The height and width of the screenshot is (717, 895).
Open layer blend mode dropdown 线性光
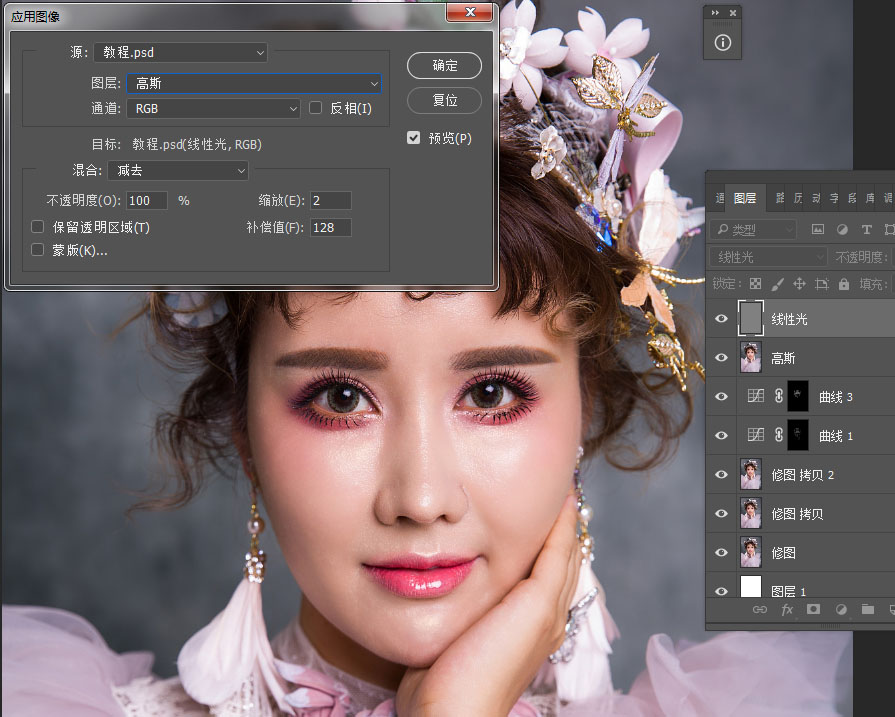pos(768,257)
